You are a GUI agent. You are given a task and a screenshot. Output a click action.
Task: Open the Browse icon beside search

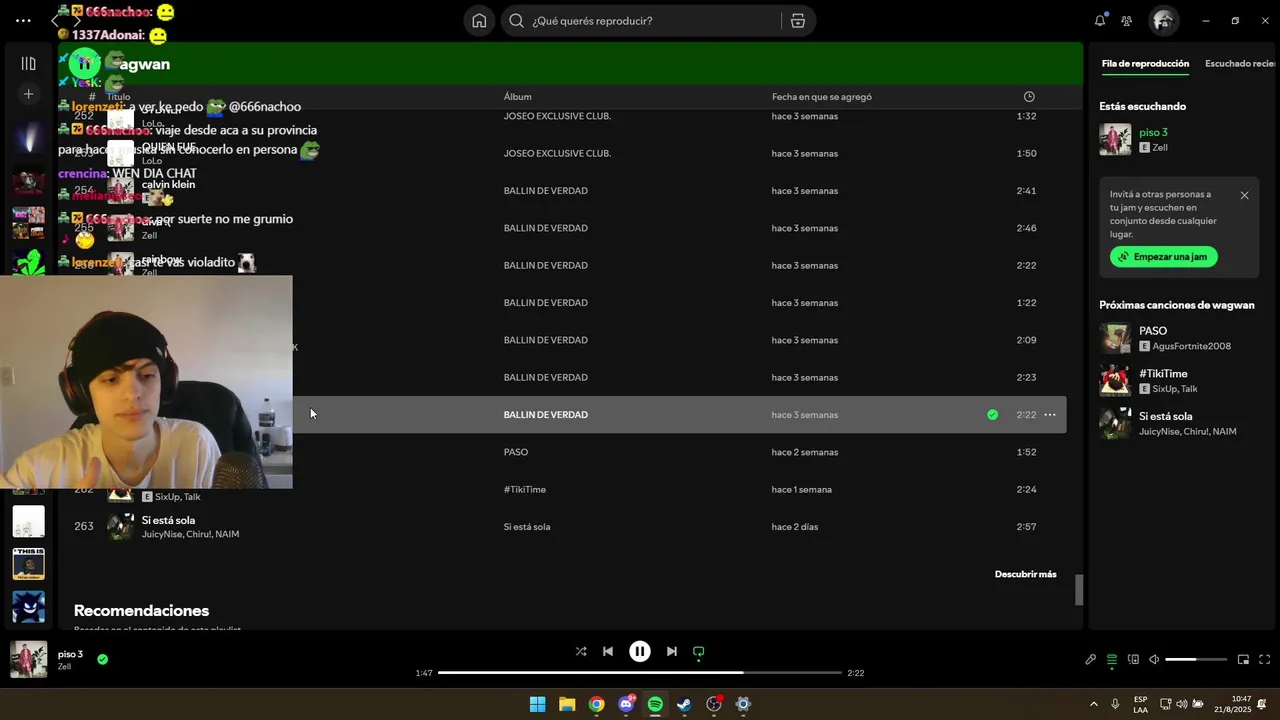[x=797, y=21]
